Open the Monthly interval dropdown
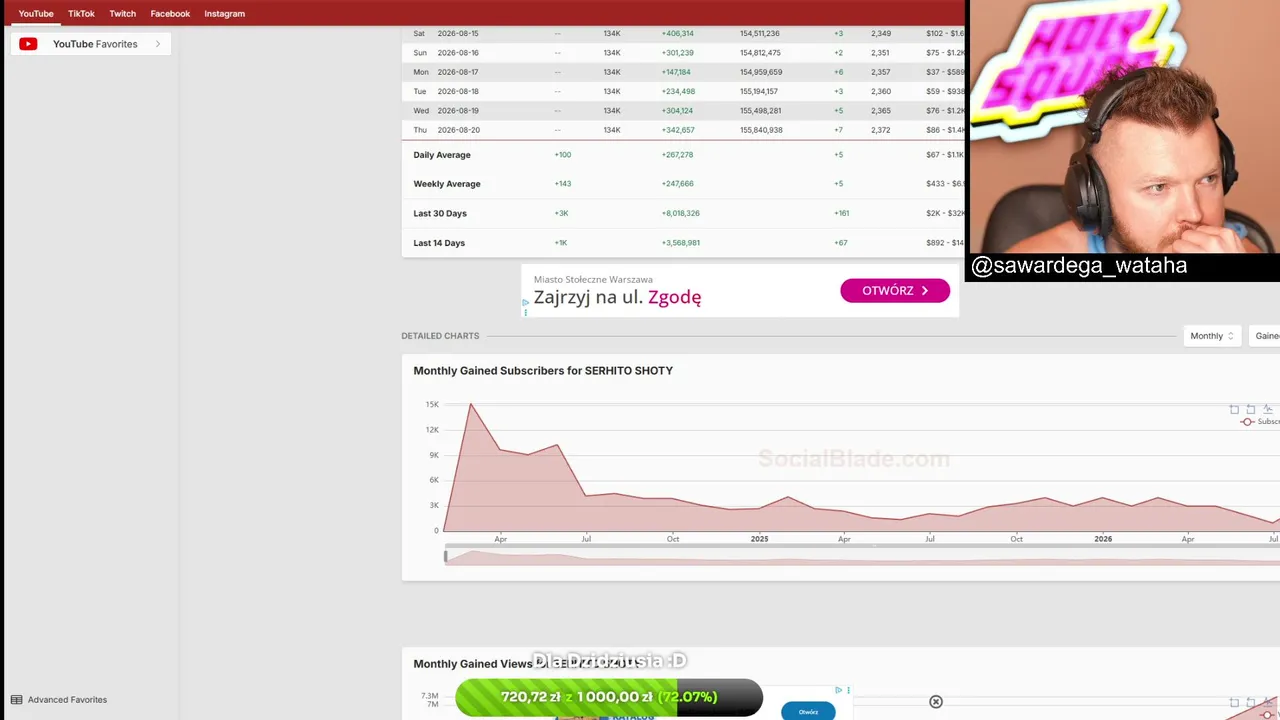 pyautogui.click(x=1212, y=336)
